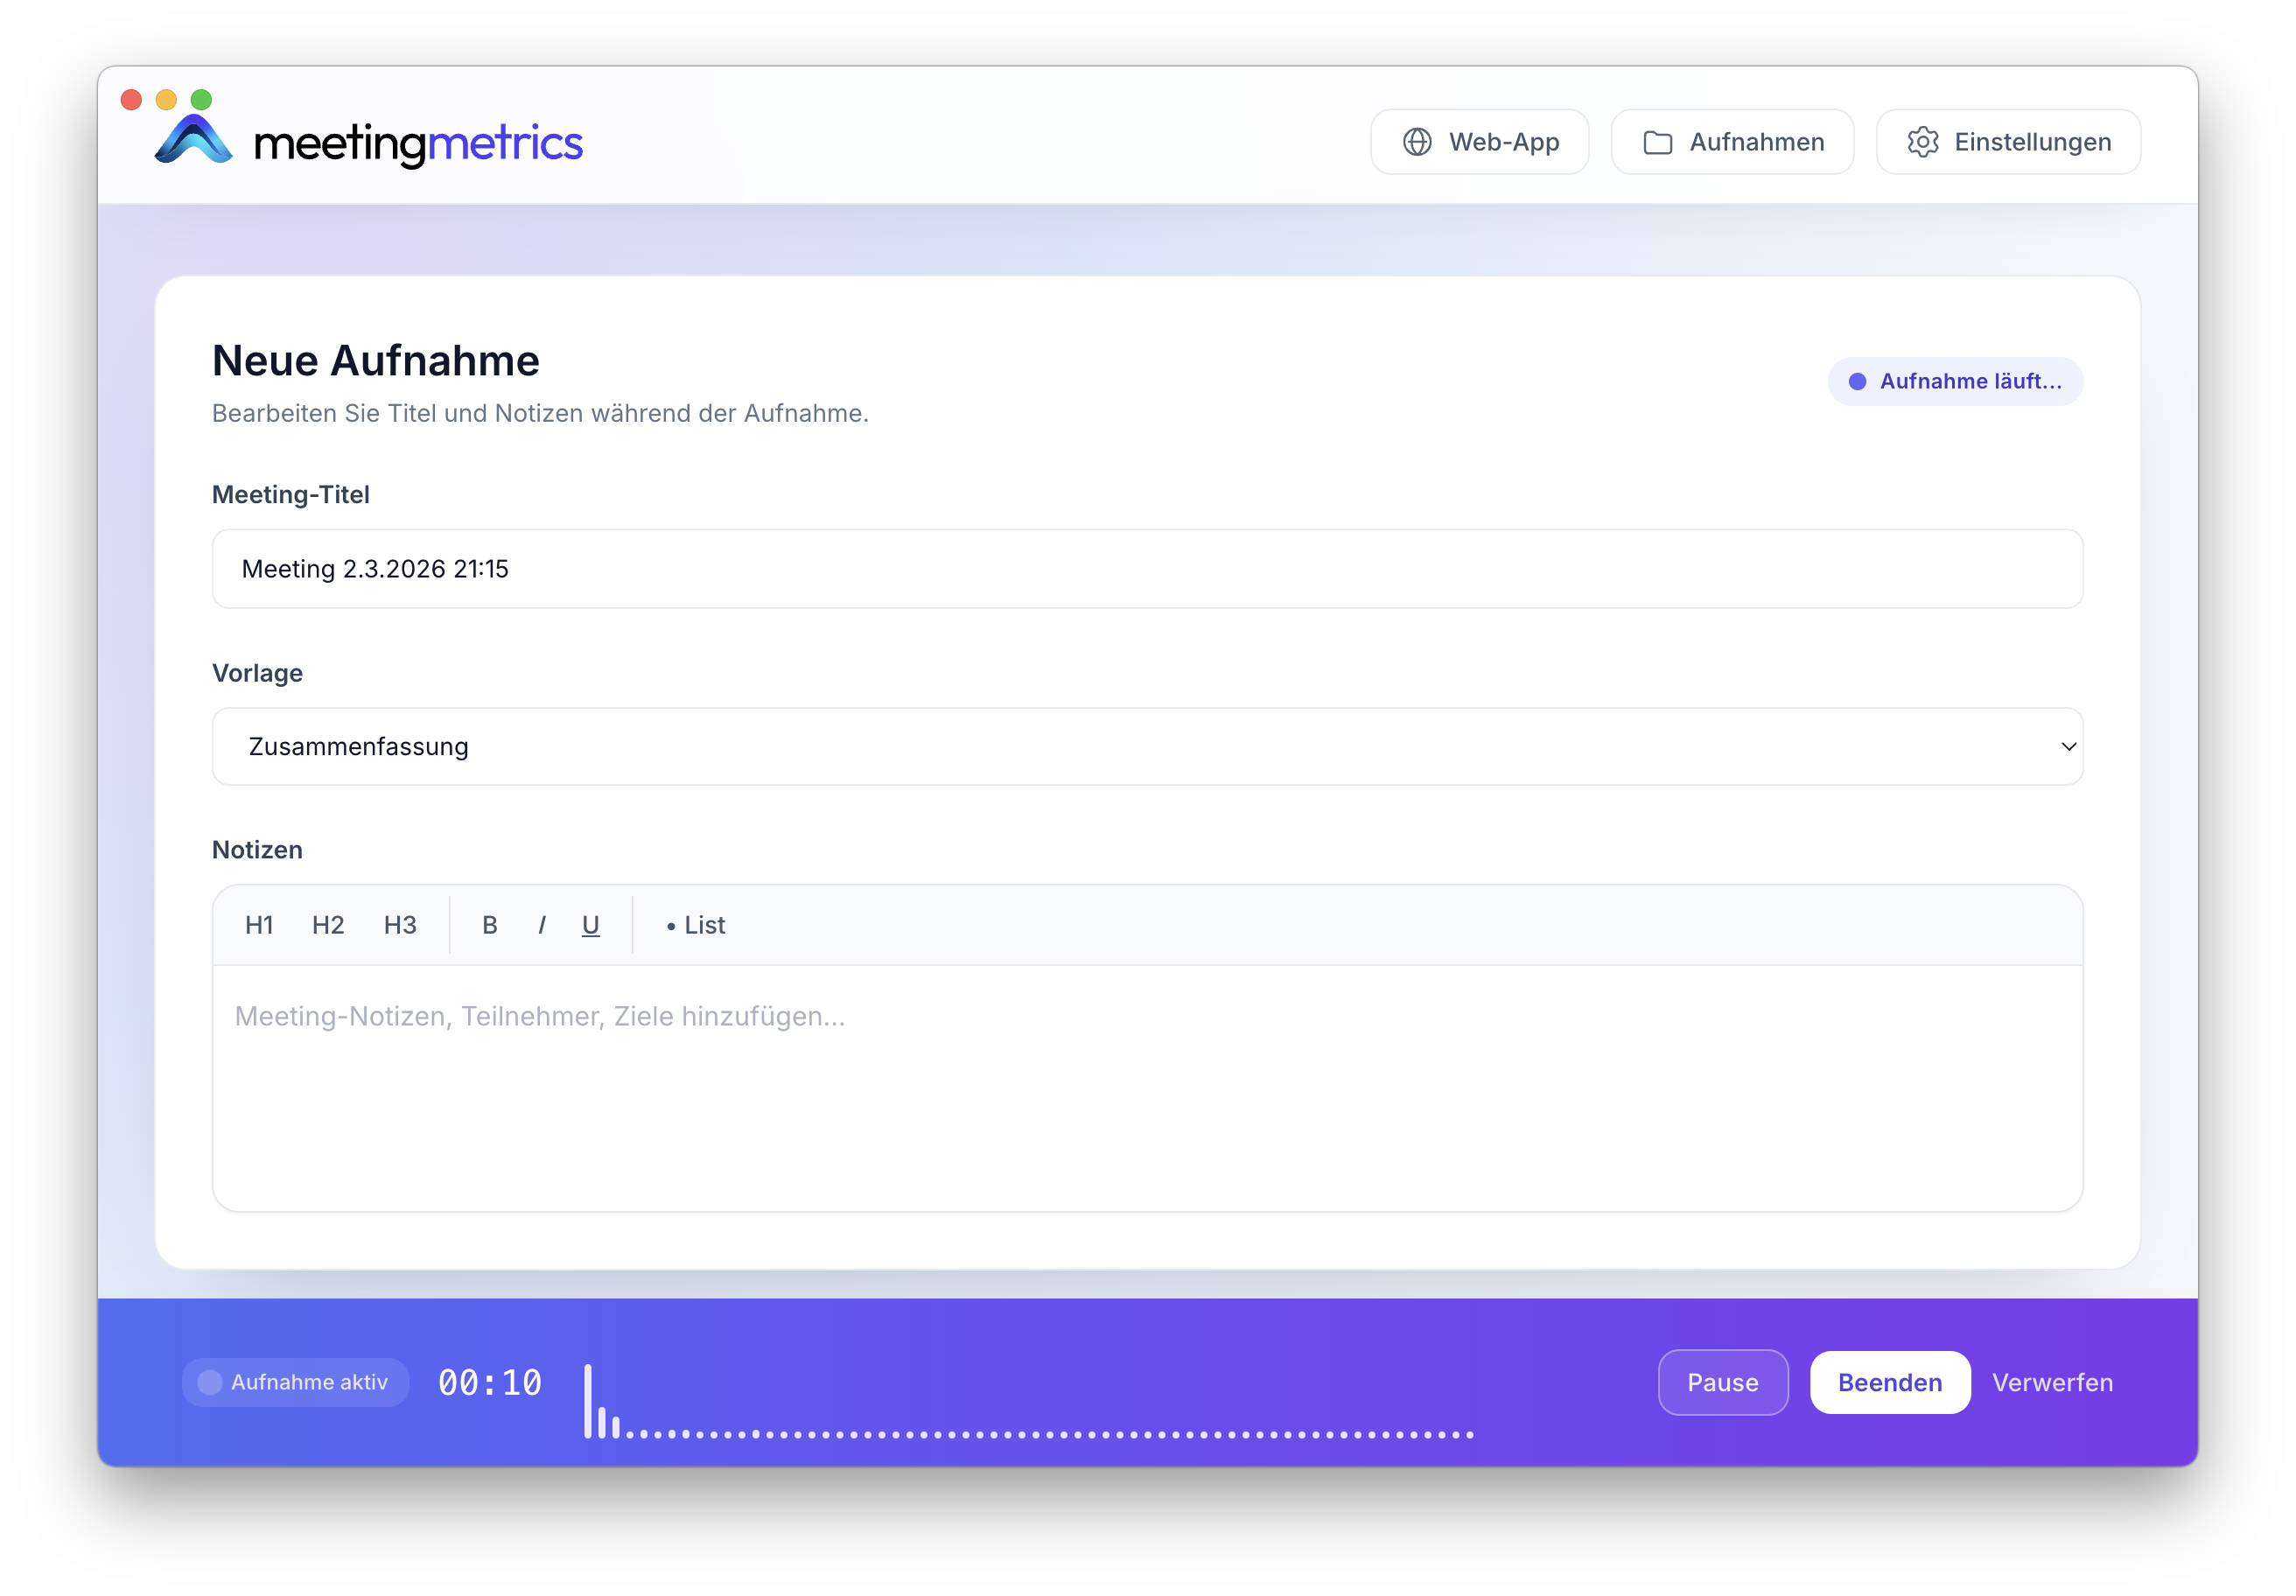Toggle underline formatting for notes
Viewport: 2296px width, 1596px height.
pos(590,925)
